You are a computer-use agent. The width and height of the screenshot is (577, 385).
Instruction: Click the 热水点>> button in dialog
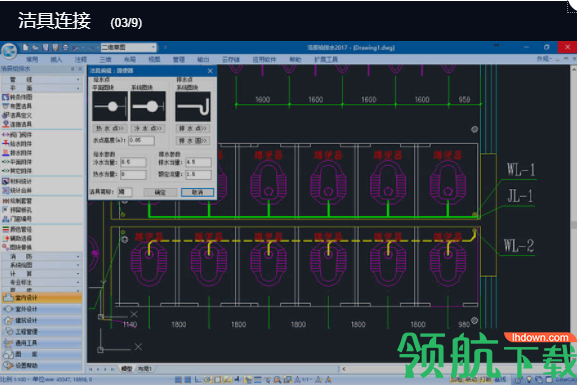tap(110, 128)
